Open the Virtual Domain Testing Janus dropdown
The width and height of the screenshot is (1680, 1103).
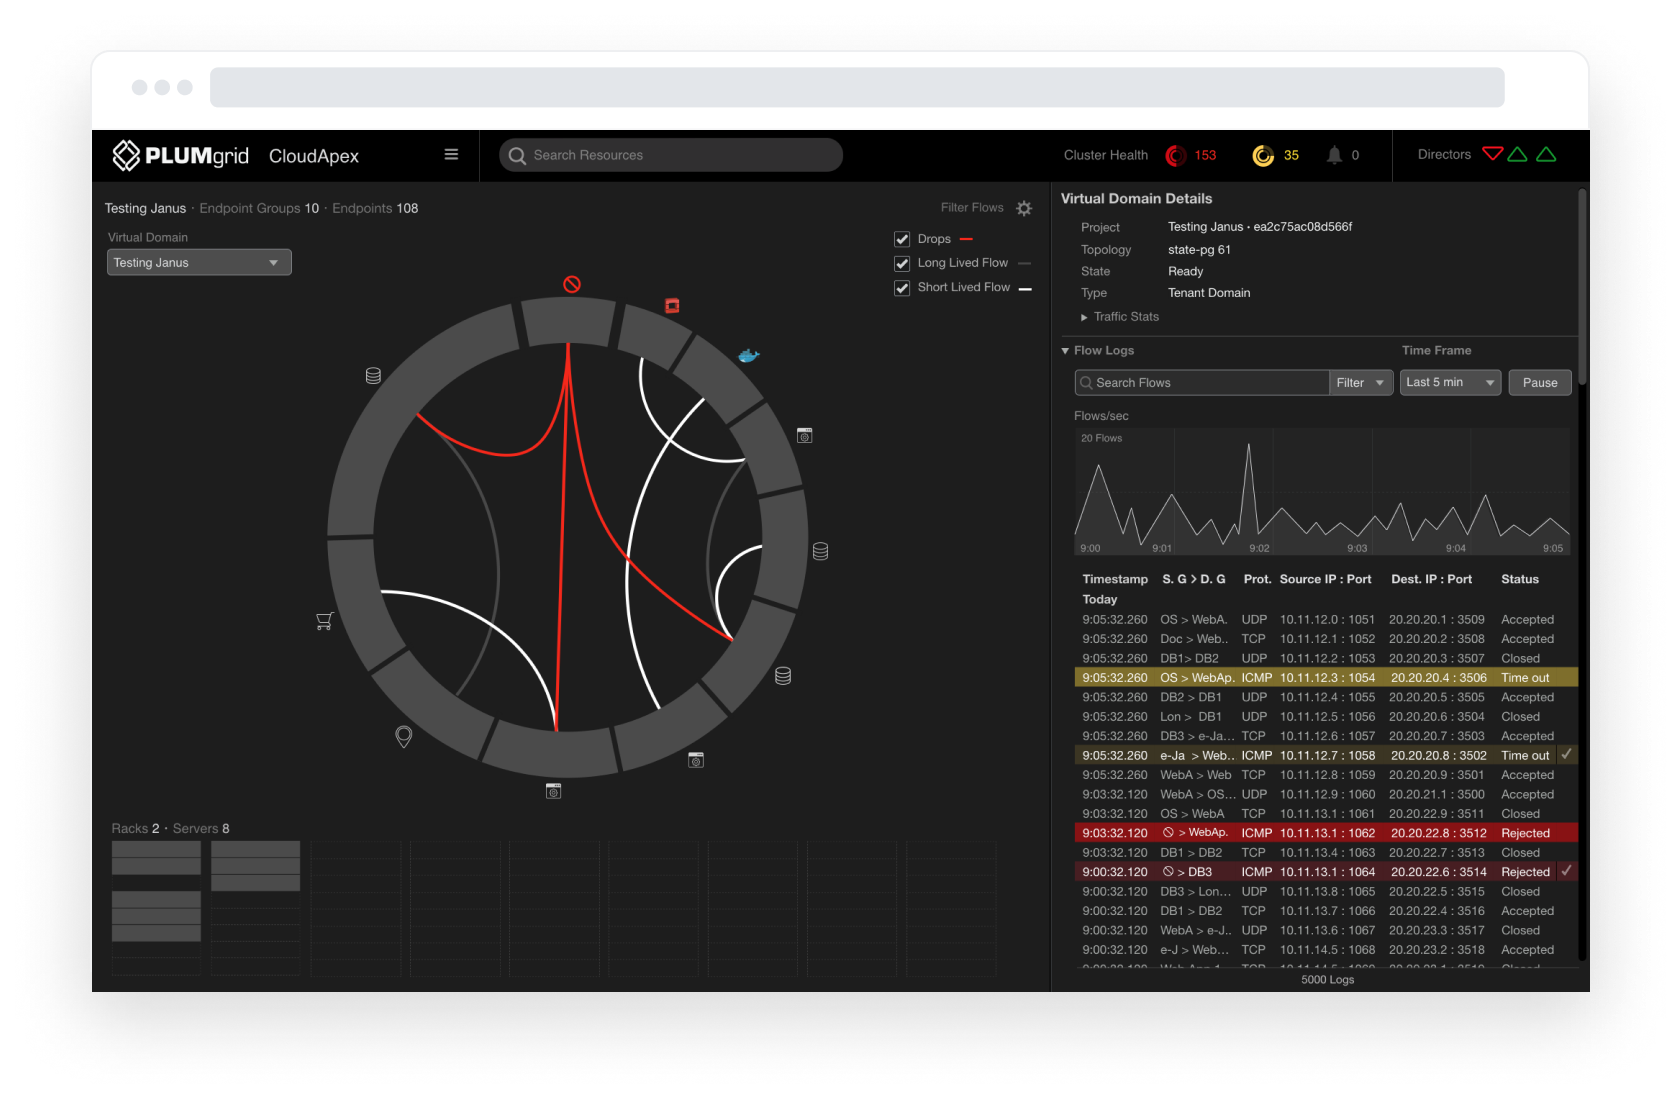199,262
